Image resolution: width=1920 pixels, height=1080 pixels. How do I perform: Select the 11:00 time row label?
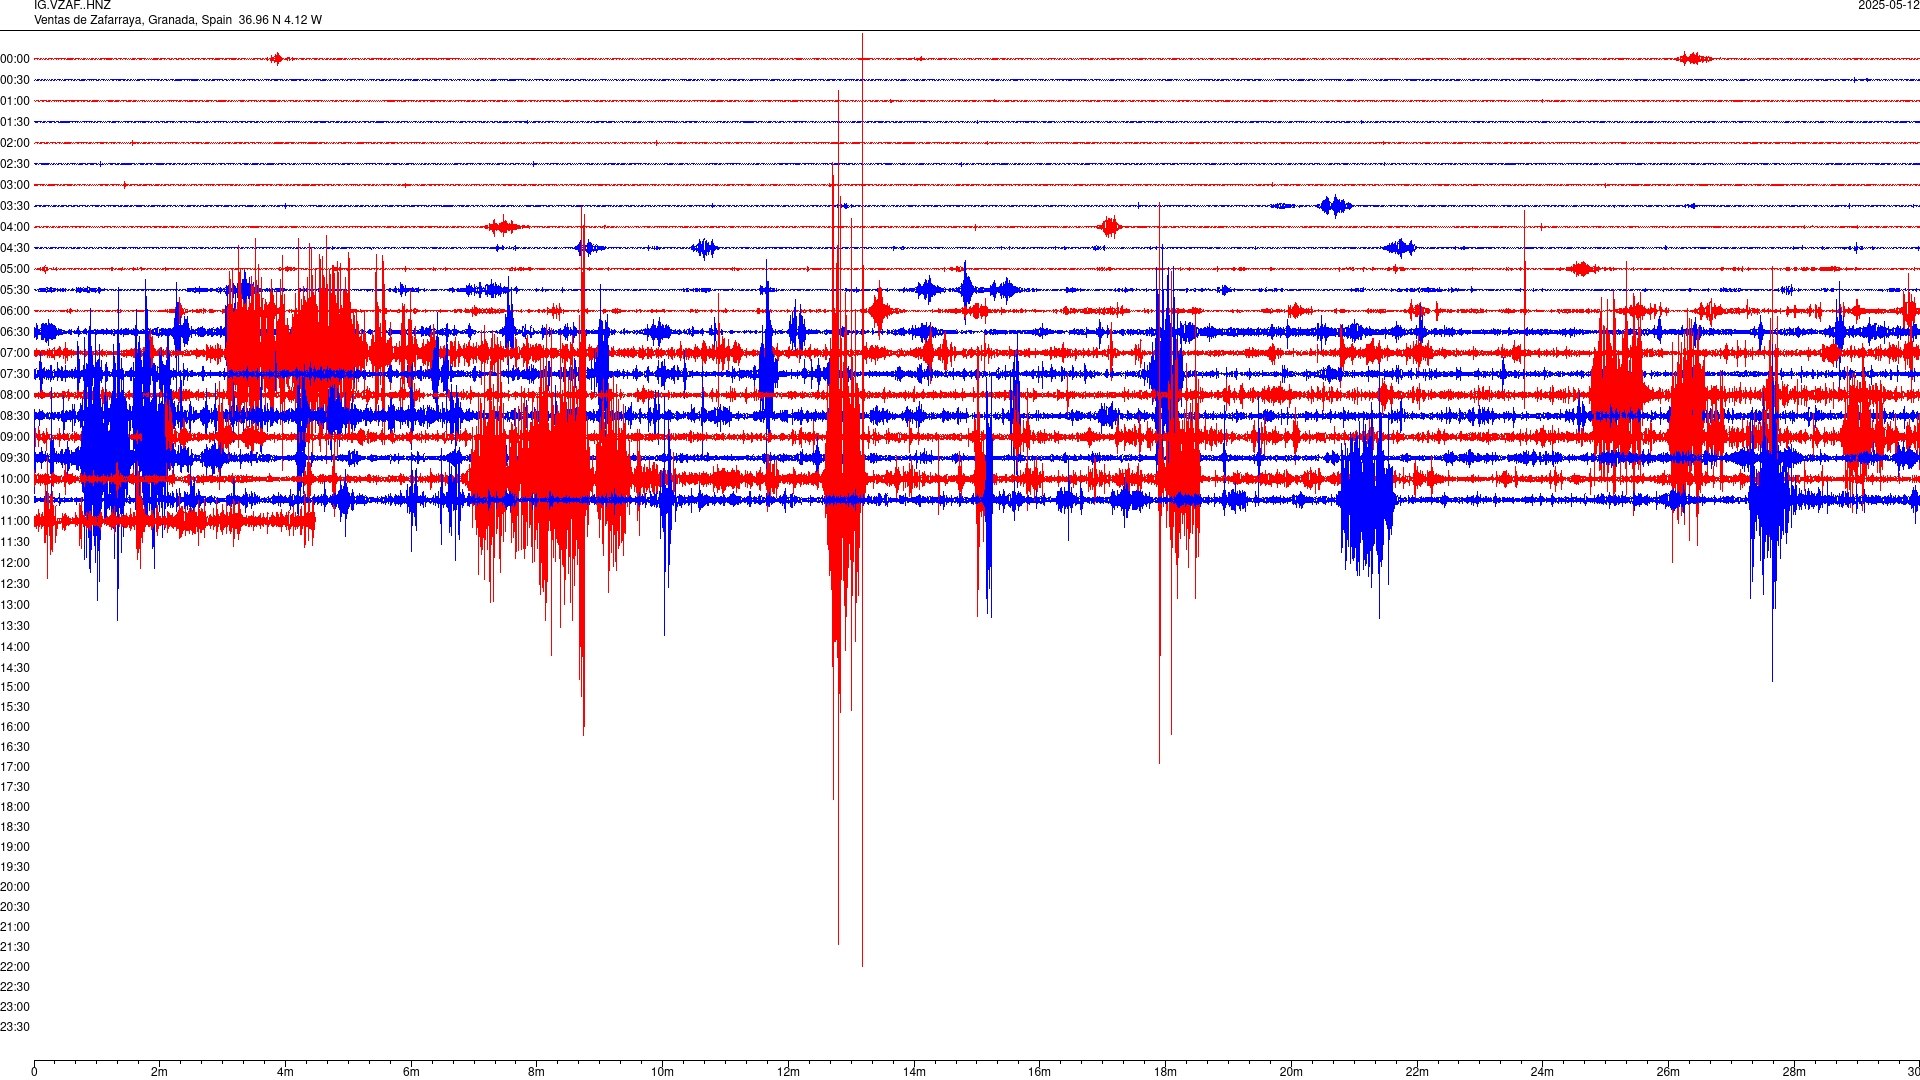[15, 521]
